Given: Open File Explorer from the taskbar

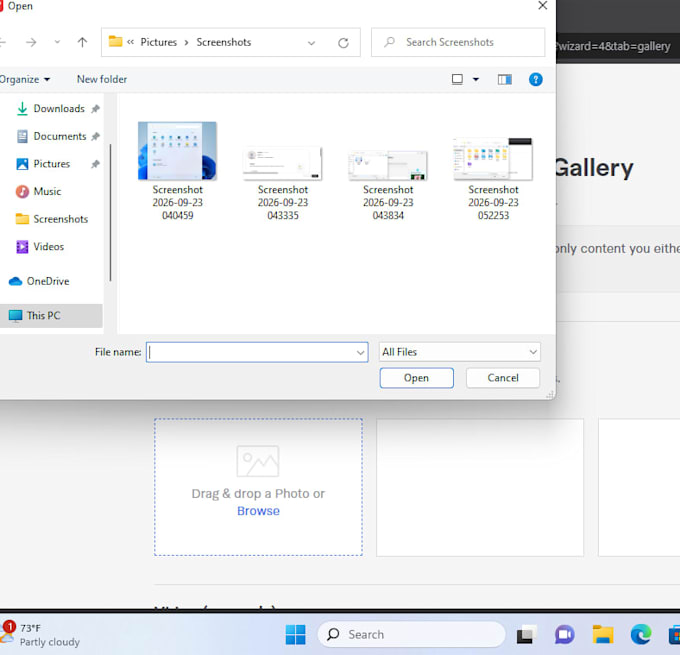Looking at the screenshot, I should point(603,635).
